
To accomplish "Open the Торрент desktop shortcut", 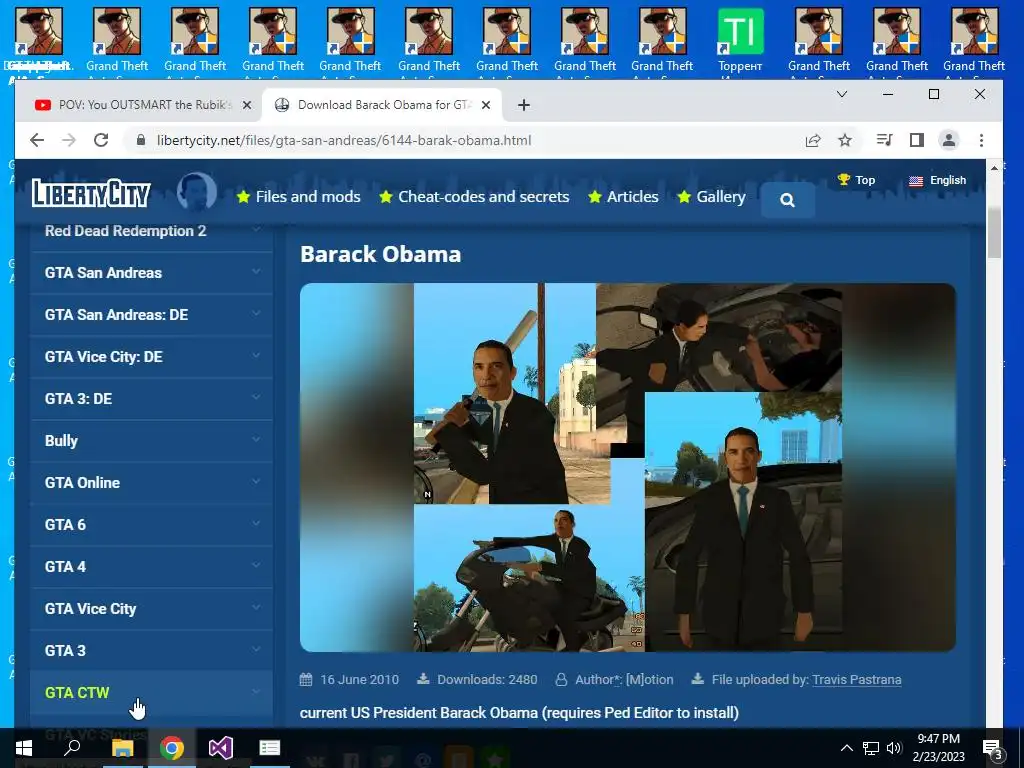I will (x=740, y=40).
